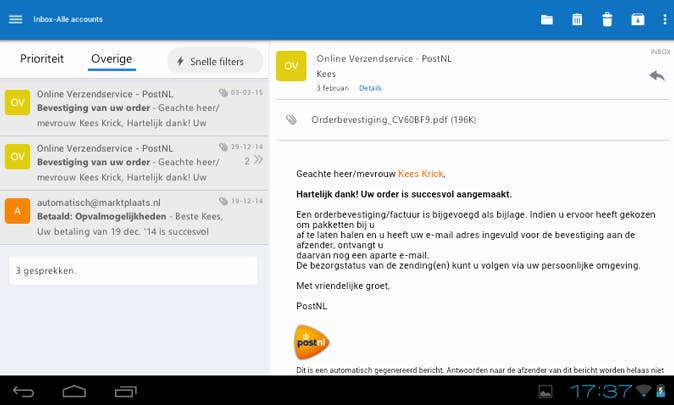Switch to the Prioriteit tab

(42, 59)
